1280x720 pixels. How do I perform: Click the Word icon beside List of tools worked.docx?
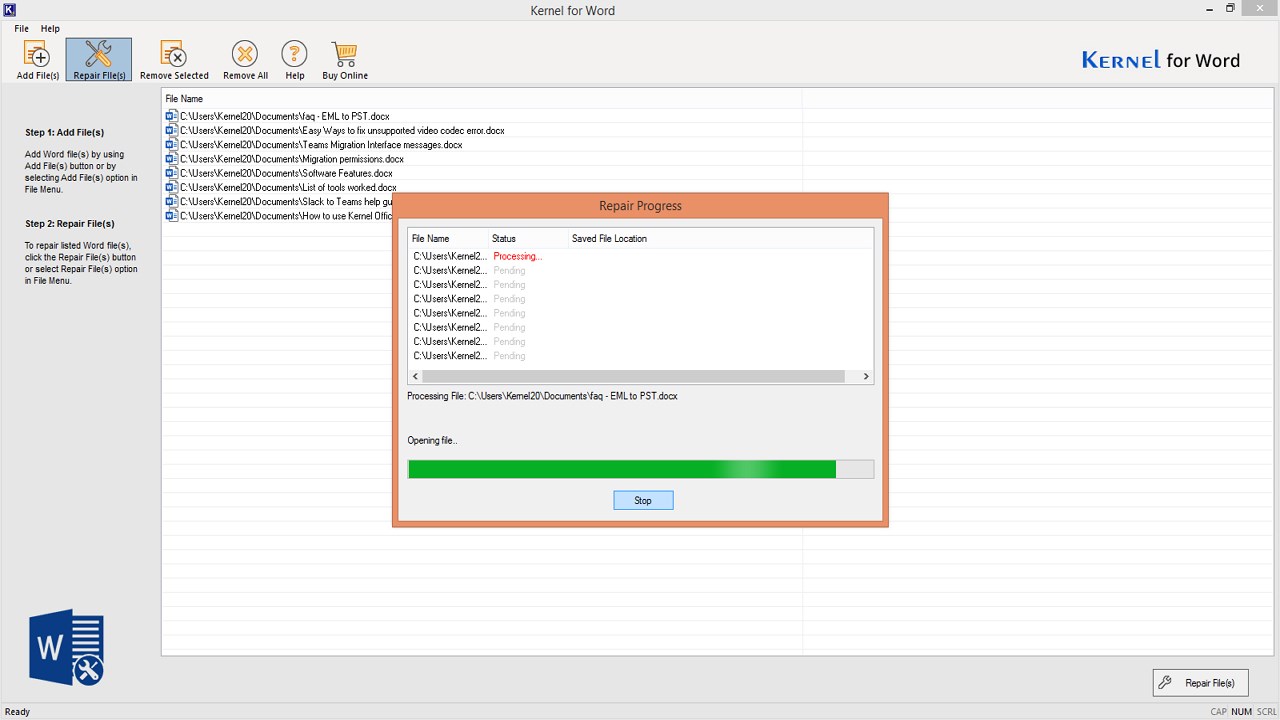(x=171, y=187)
